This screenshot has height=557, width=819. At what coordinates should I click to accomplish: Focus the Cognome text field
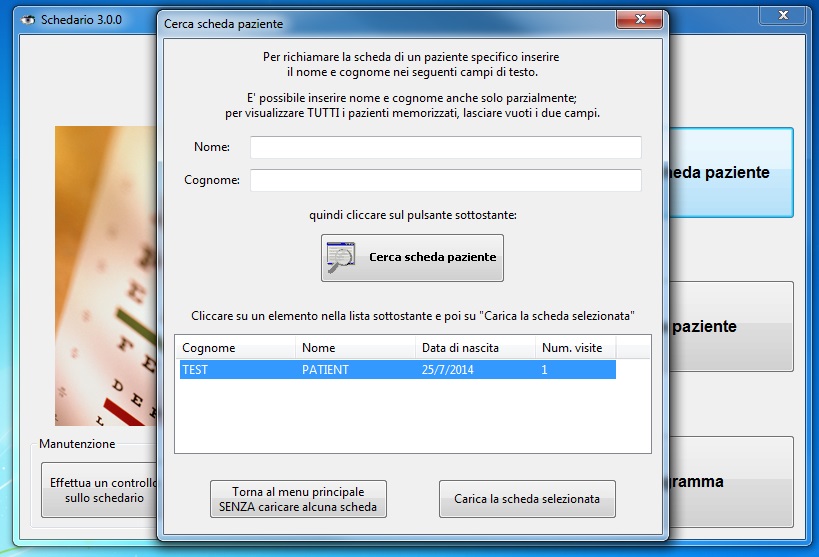[445, 181]
